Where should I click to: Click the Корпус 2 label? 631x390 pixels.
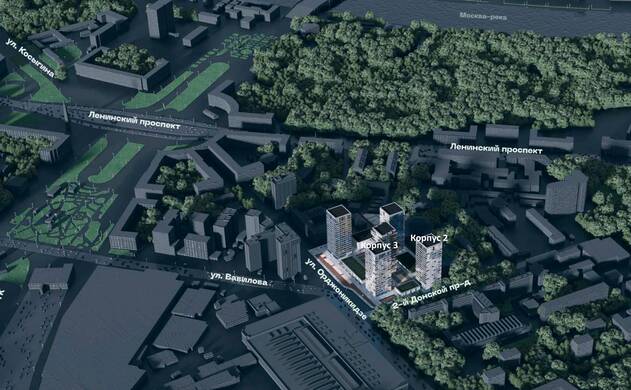coord(429,238)
